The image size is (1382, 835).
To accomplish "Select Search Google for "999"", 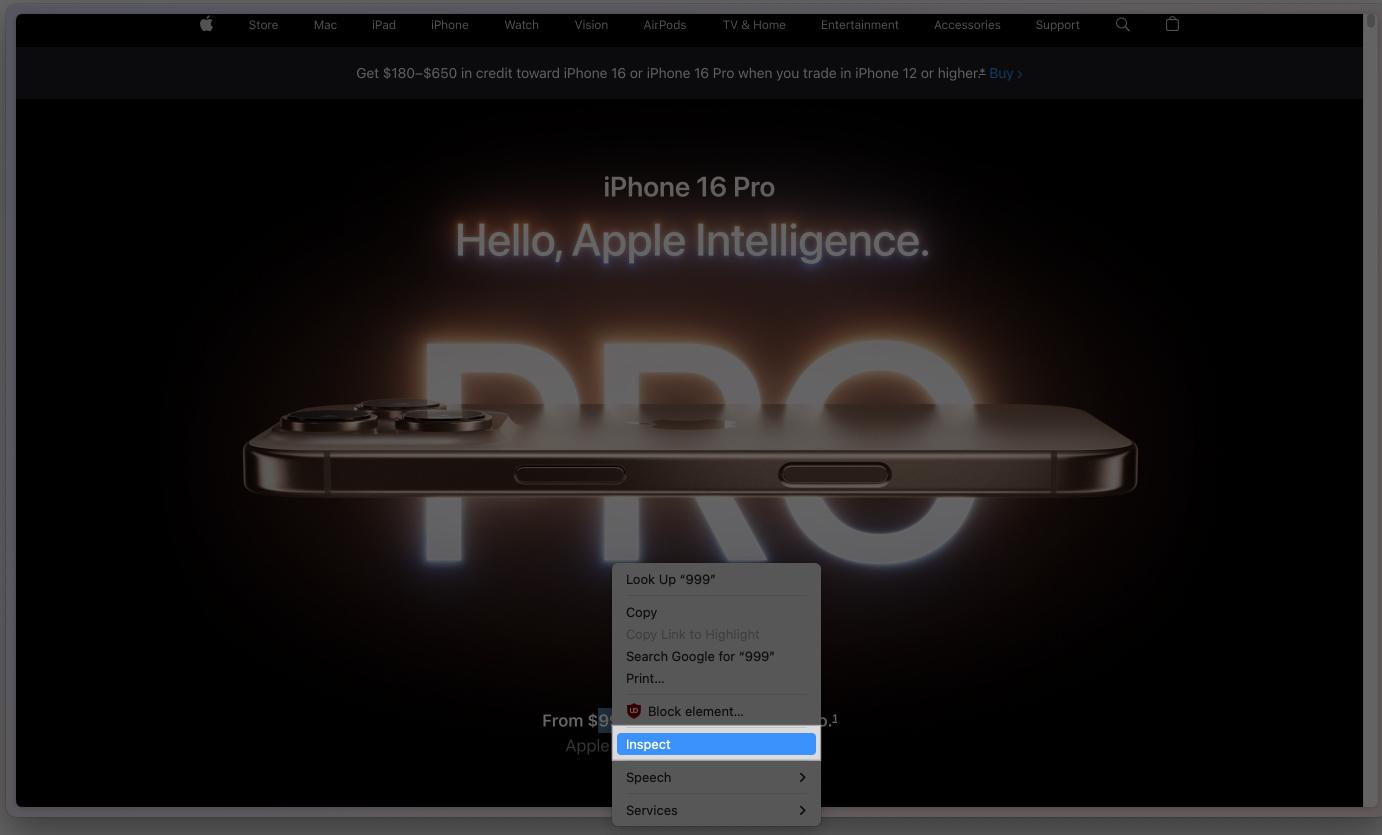I will tap(716, 656).
